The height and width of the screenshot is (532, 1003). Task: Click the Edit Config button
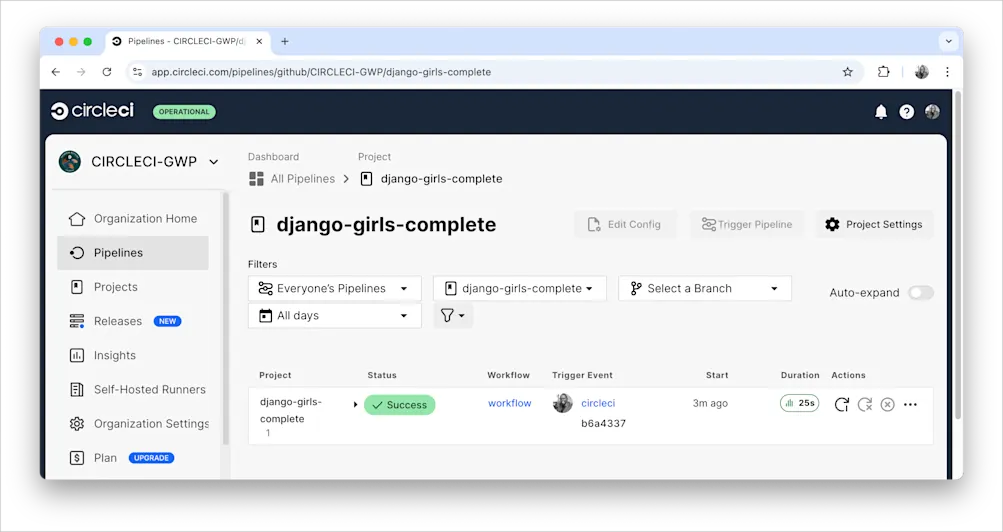click(x=625, y=224)
